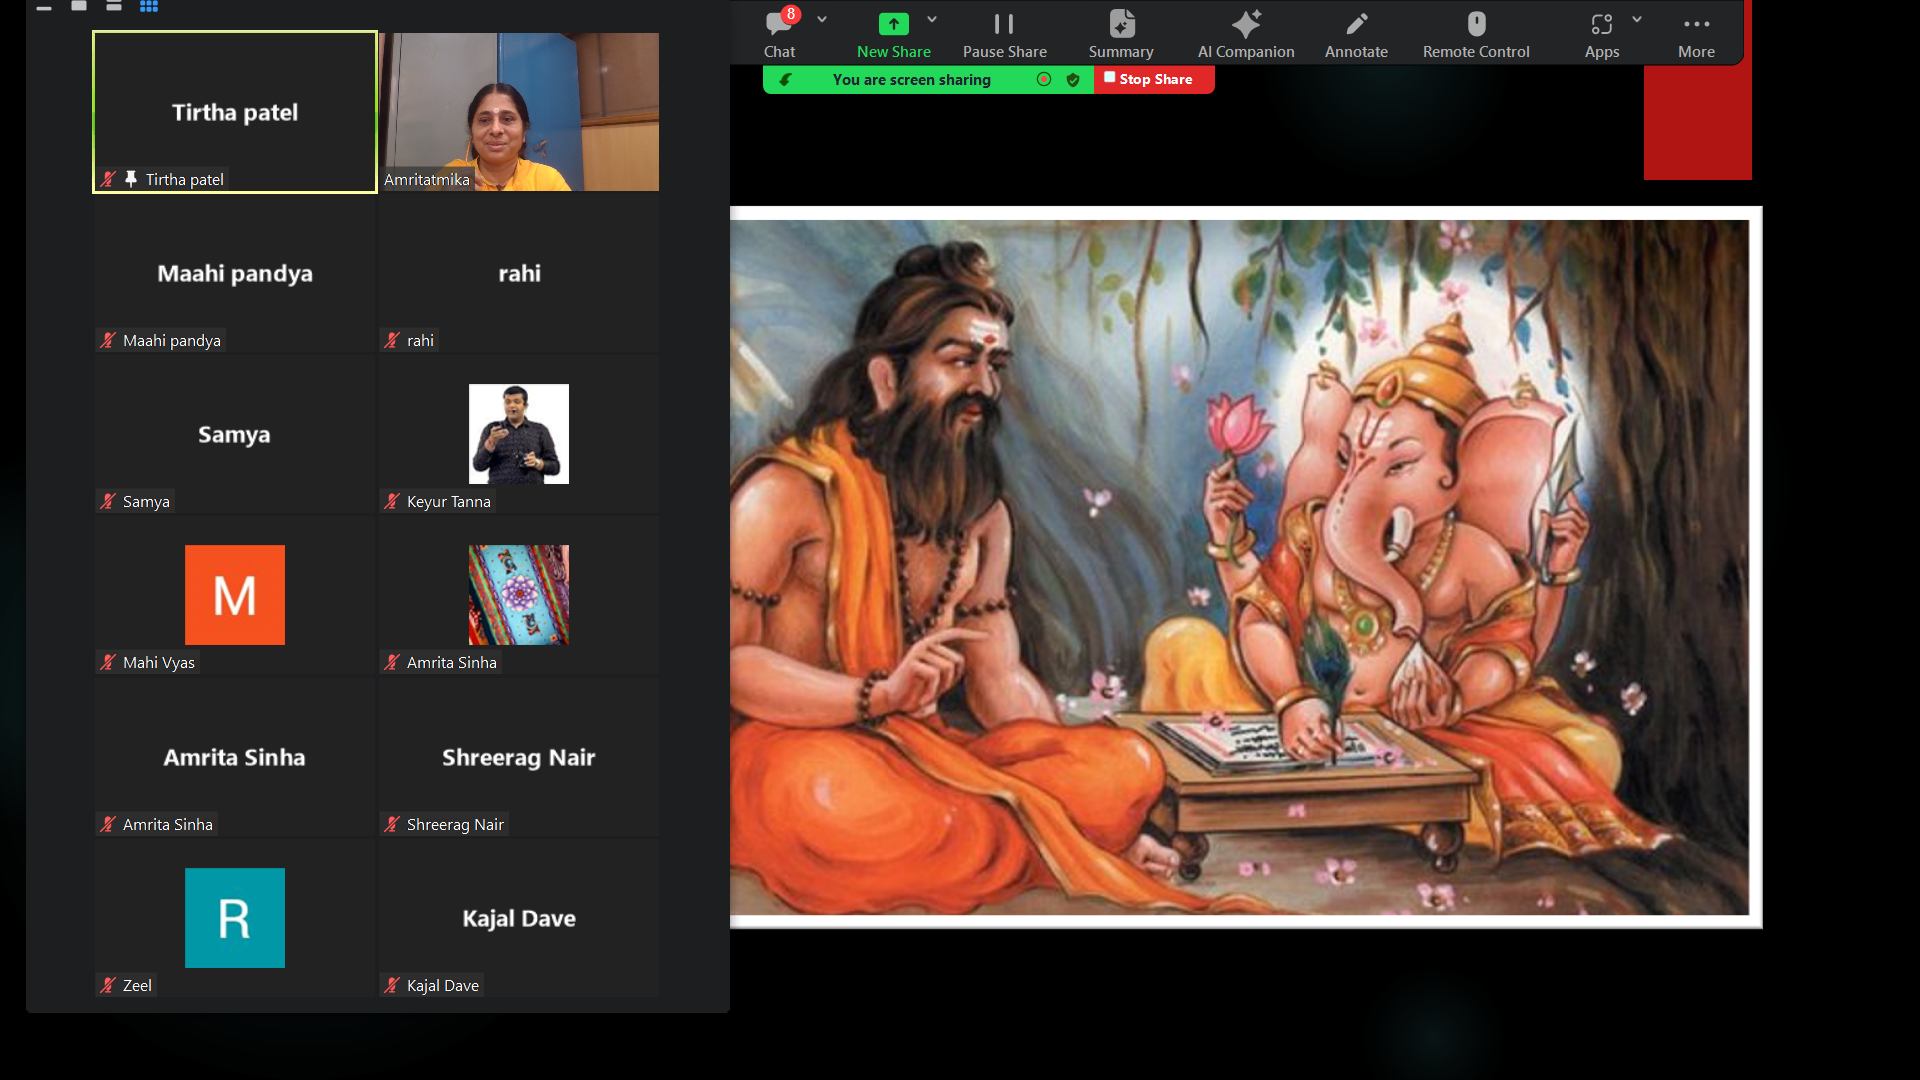The height and width of the screenshot is (1080, 1920).
Task: Select Keyur Tanna's profile picture
Action: point(519,434)
